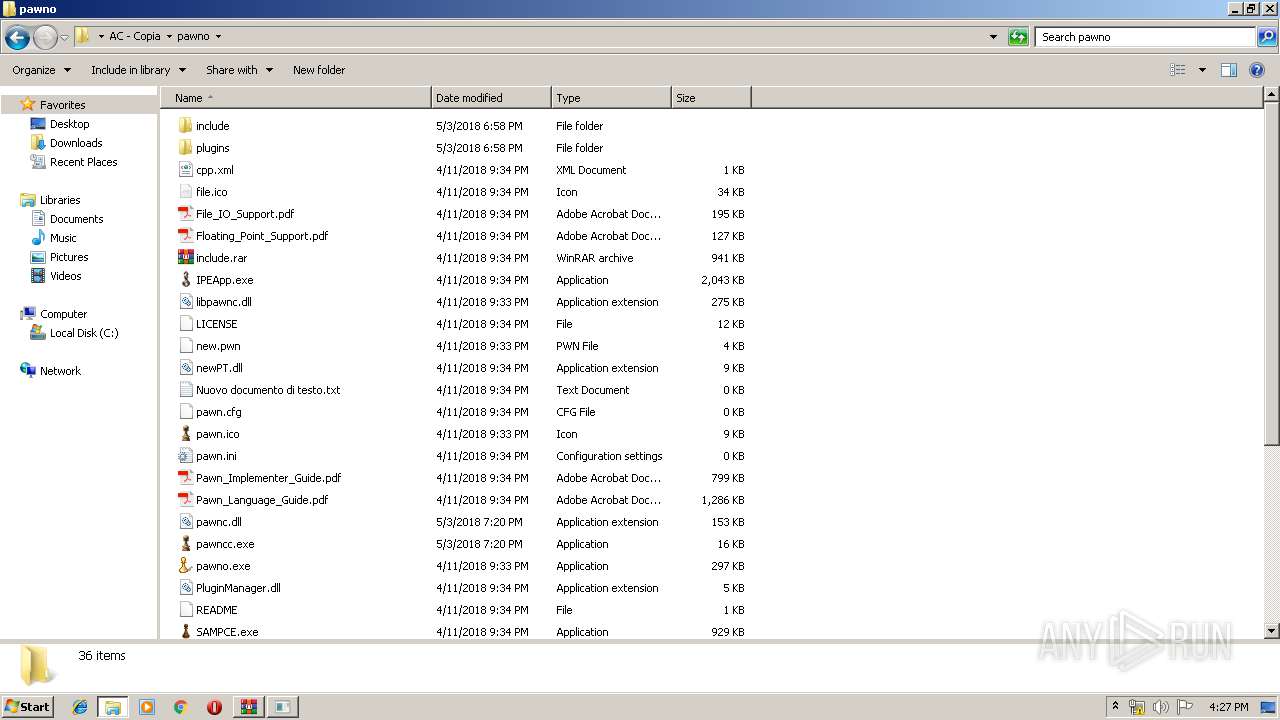The width and height of the screenshot is (1280, 720).
Task: Open Desktop in the navigation pane
Action: (x=69, y=124)
